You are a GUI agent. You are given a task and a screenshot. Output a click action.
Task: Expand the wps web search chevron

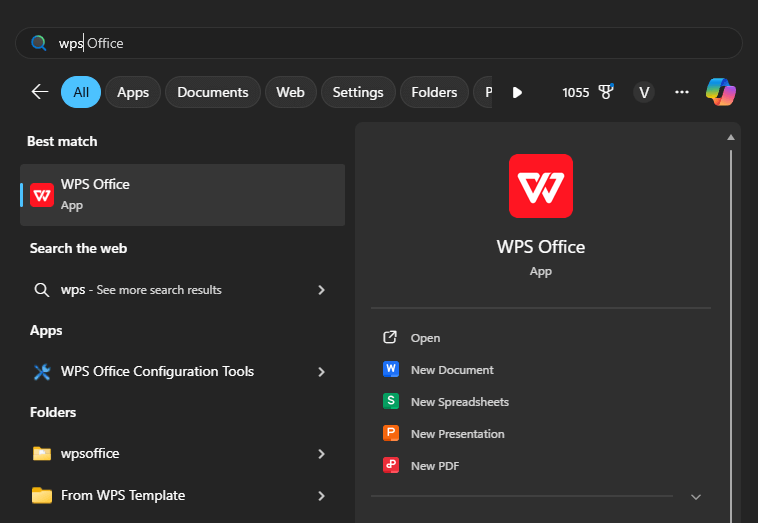321,290
